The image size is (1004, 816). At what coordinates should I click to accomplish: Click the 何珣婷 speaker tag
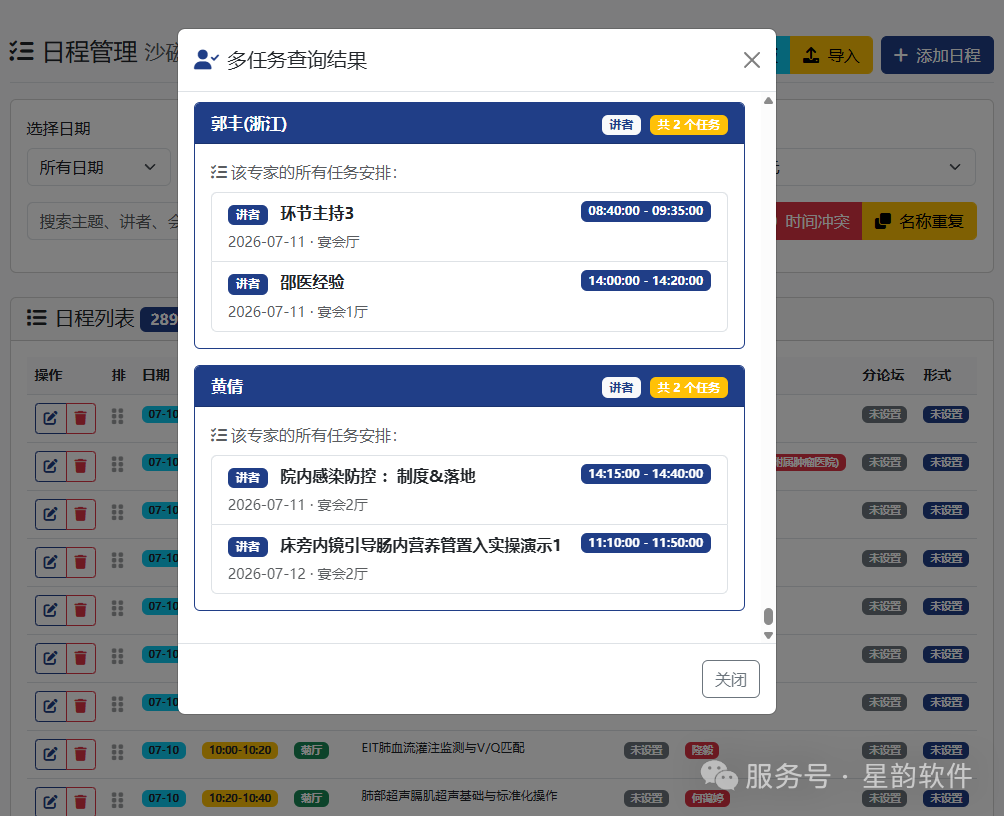click(x=708, y=798)
